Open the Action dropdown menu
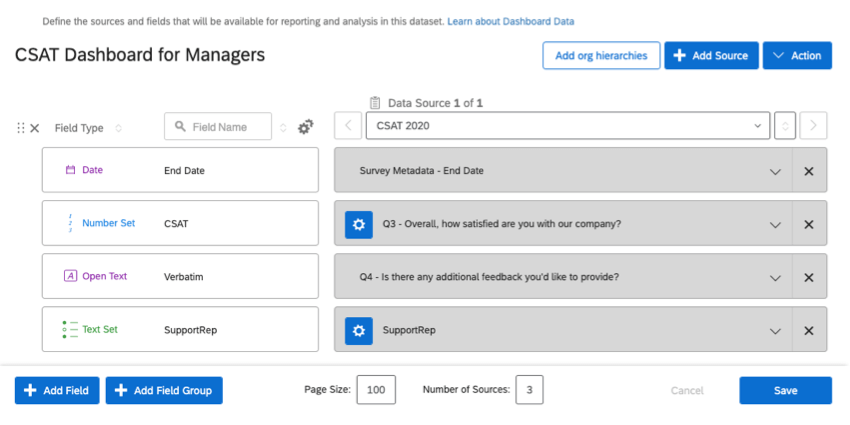Viewport: 850px width, 425px height. [796, 56]
